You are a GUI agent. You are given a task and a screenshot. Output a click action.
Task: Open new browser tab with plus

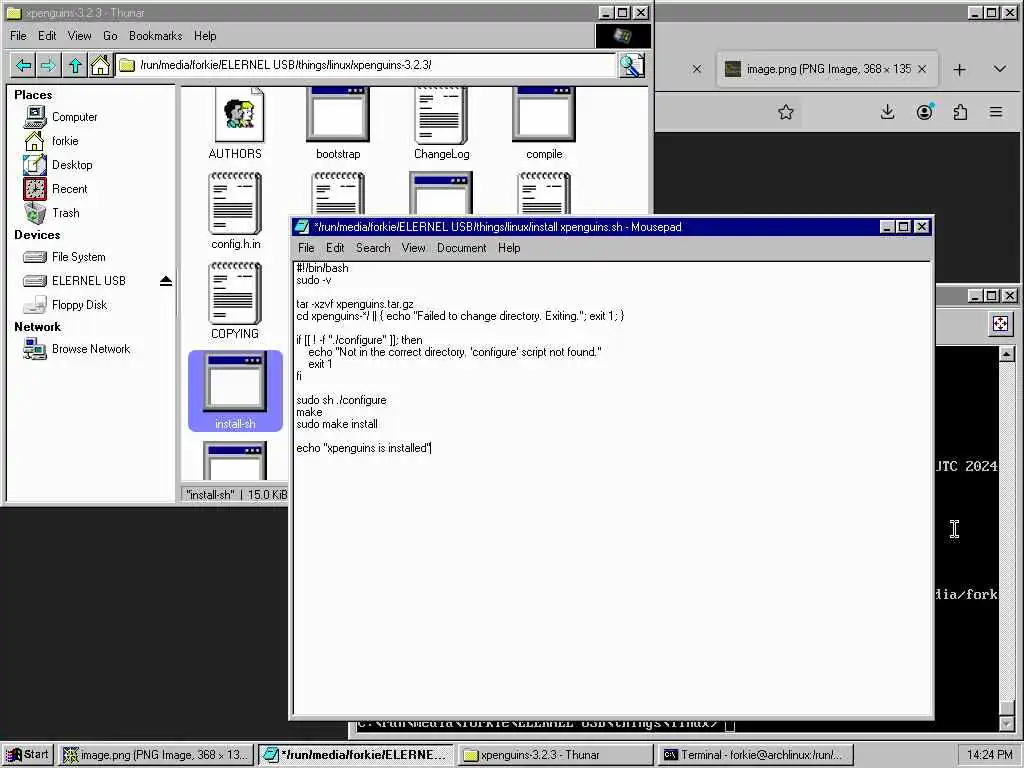959,69
